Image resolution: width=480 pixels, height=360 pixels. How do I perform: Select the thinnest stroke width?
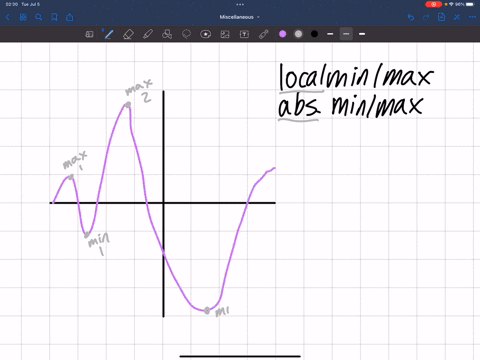330,34
